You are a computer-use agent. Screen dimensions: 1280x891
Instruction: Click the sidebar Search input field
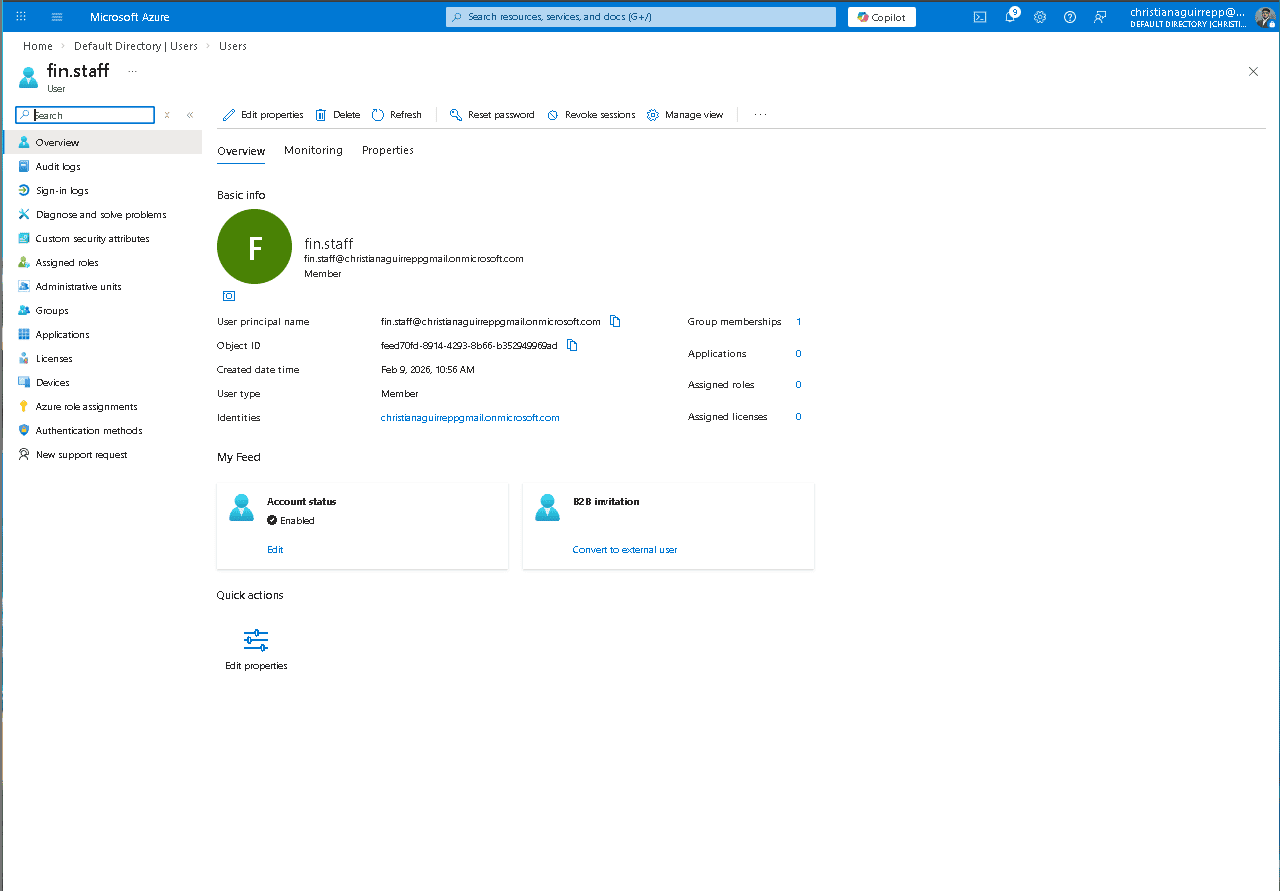pyautogui.click(x=92, y=115)
